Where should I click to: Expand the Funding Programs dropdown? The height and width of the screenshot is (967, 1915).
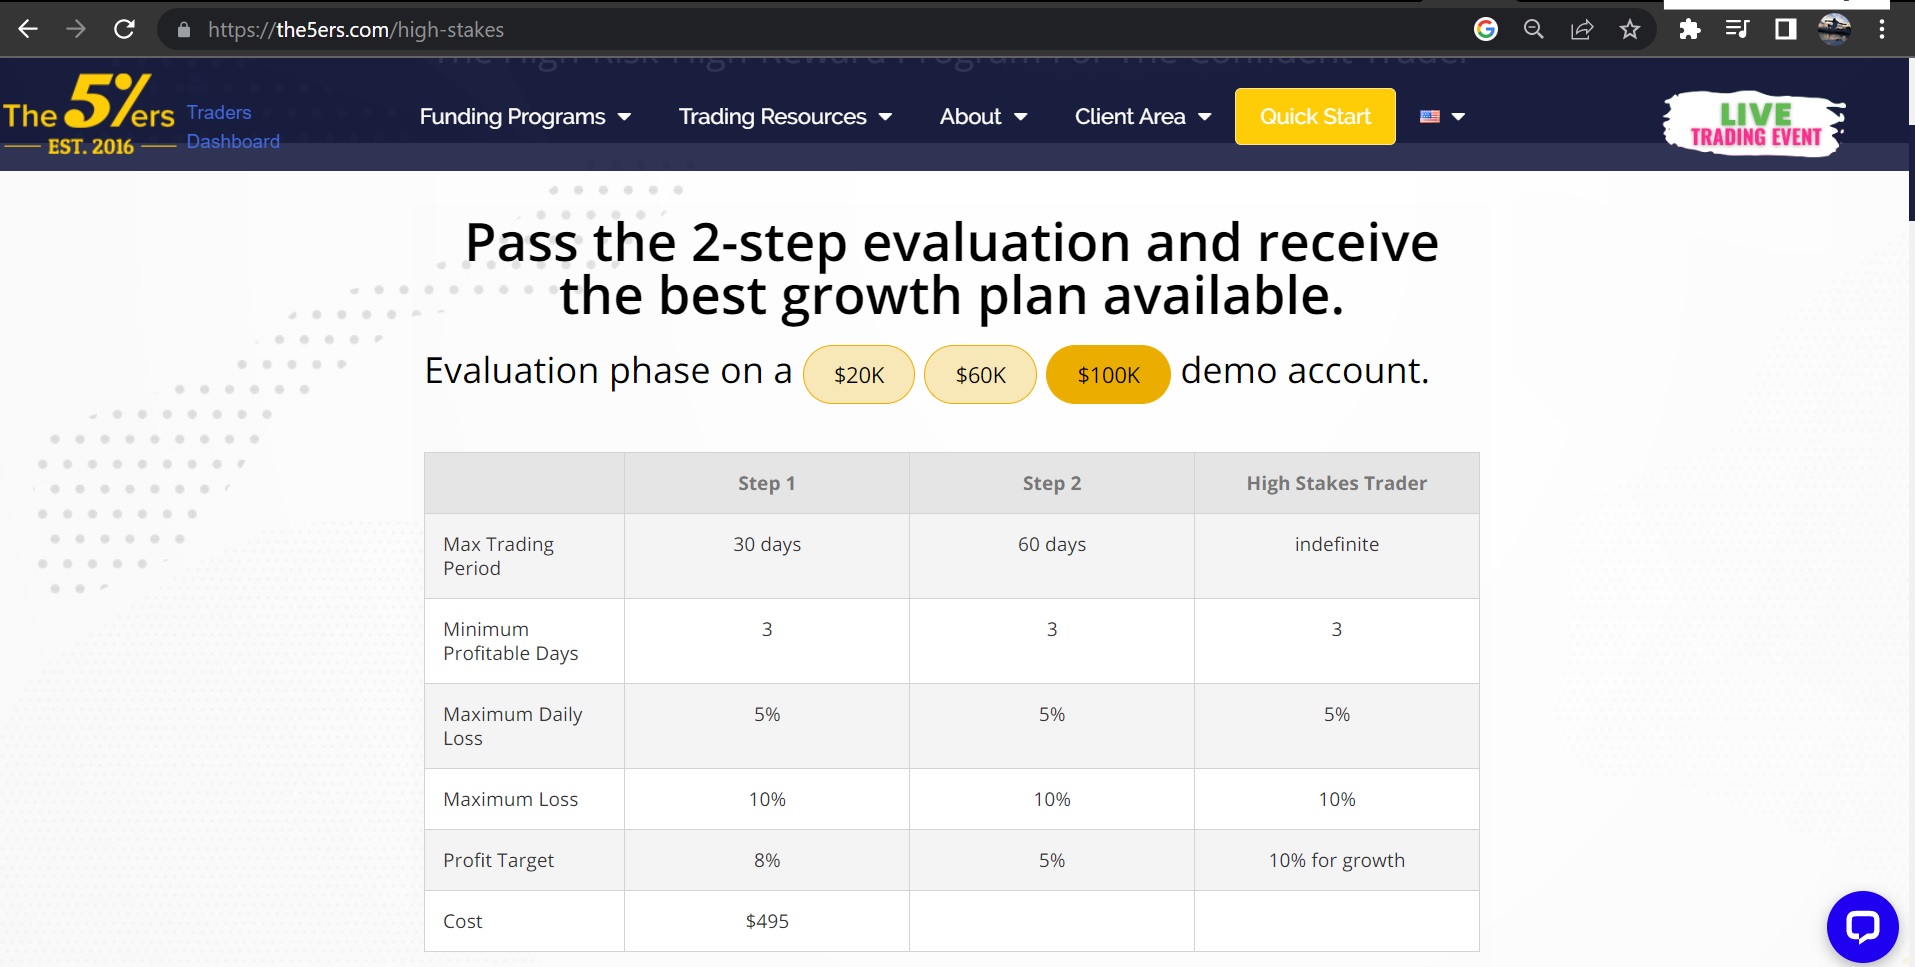[525, 117]
